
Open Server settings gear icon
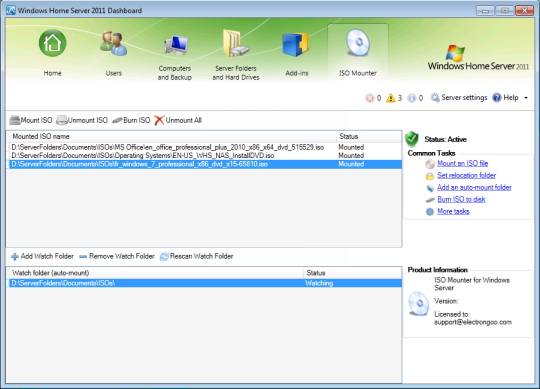(435, 98)
